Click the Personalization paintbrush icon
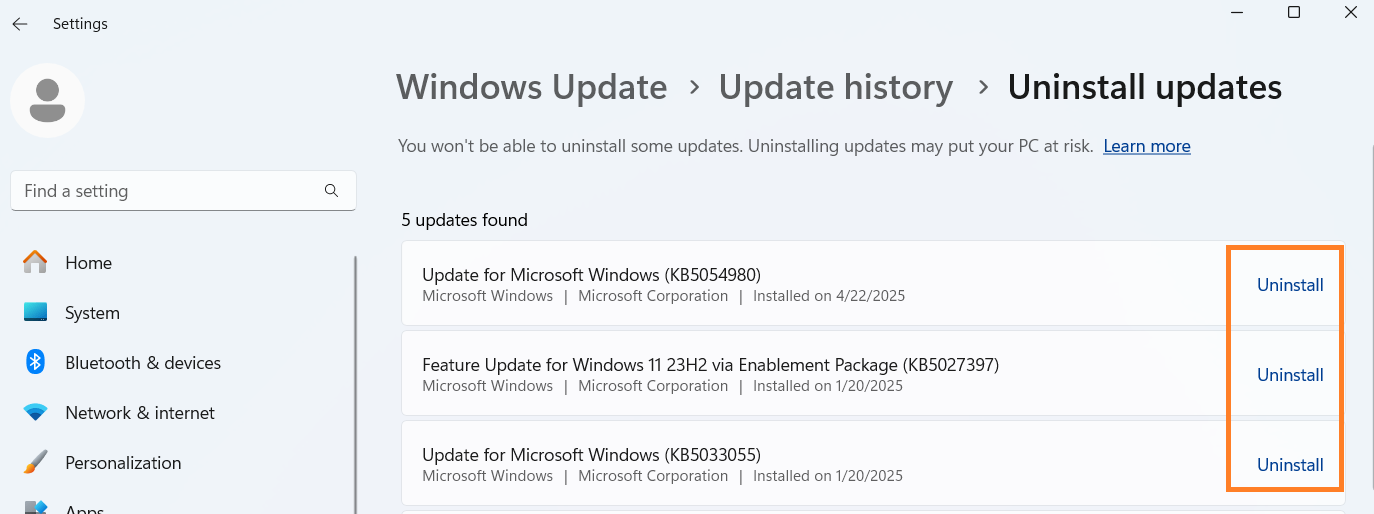 tap(35, 463)
